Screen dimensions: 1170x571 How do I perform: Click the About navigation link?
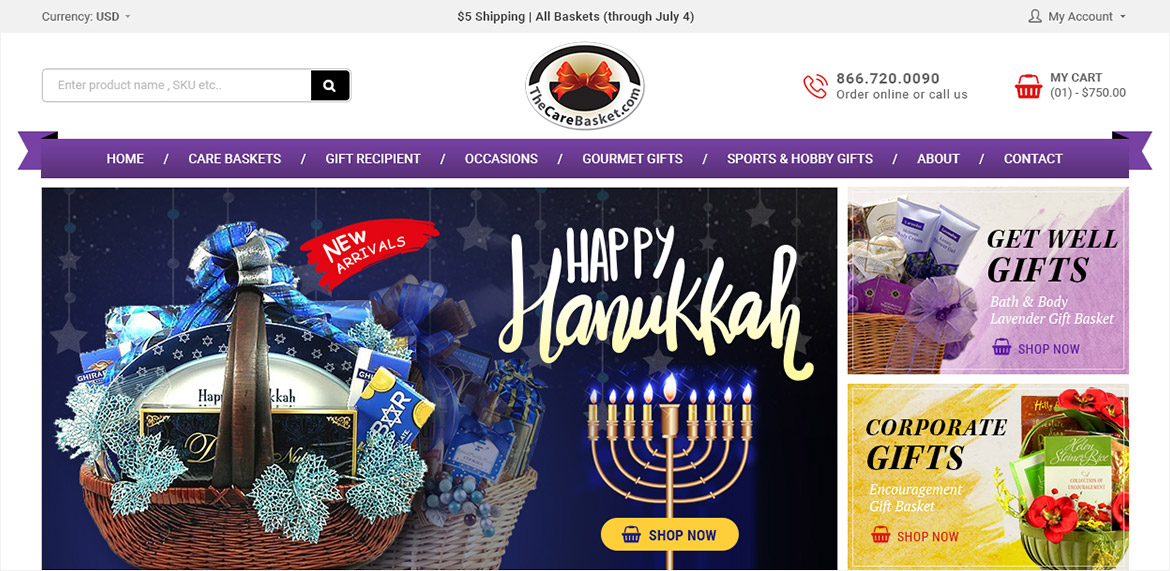[938, 158]
